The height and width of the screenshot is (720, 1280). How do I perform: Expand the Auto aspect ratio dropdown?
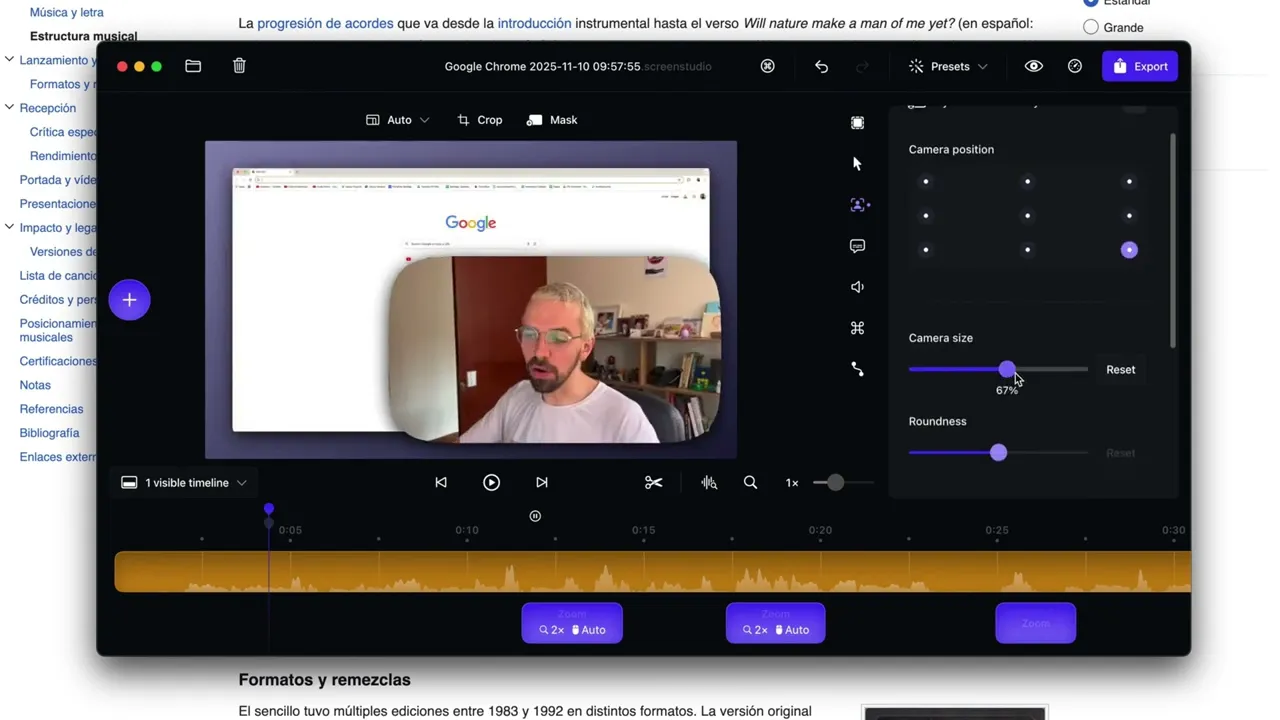(x=398, y=120)
